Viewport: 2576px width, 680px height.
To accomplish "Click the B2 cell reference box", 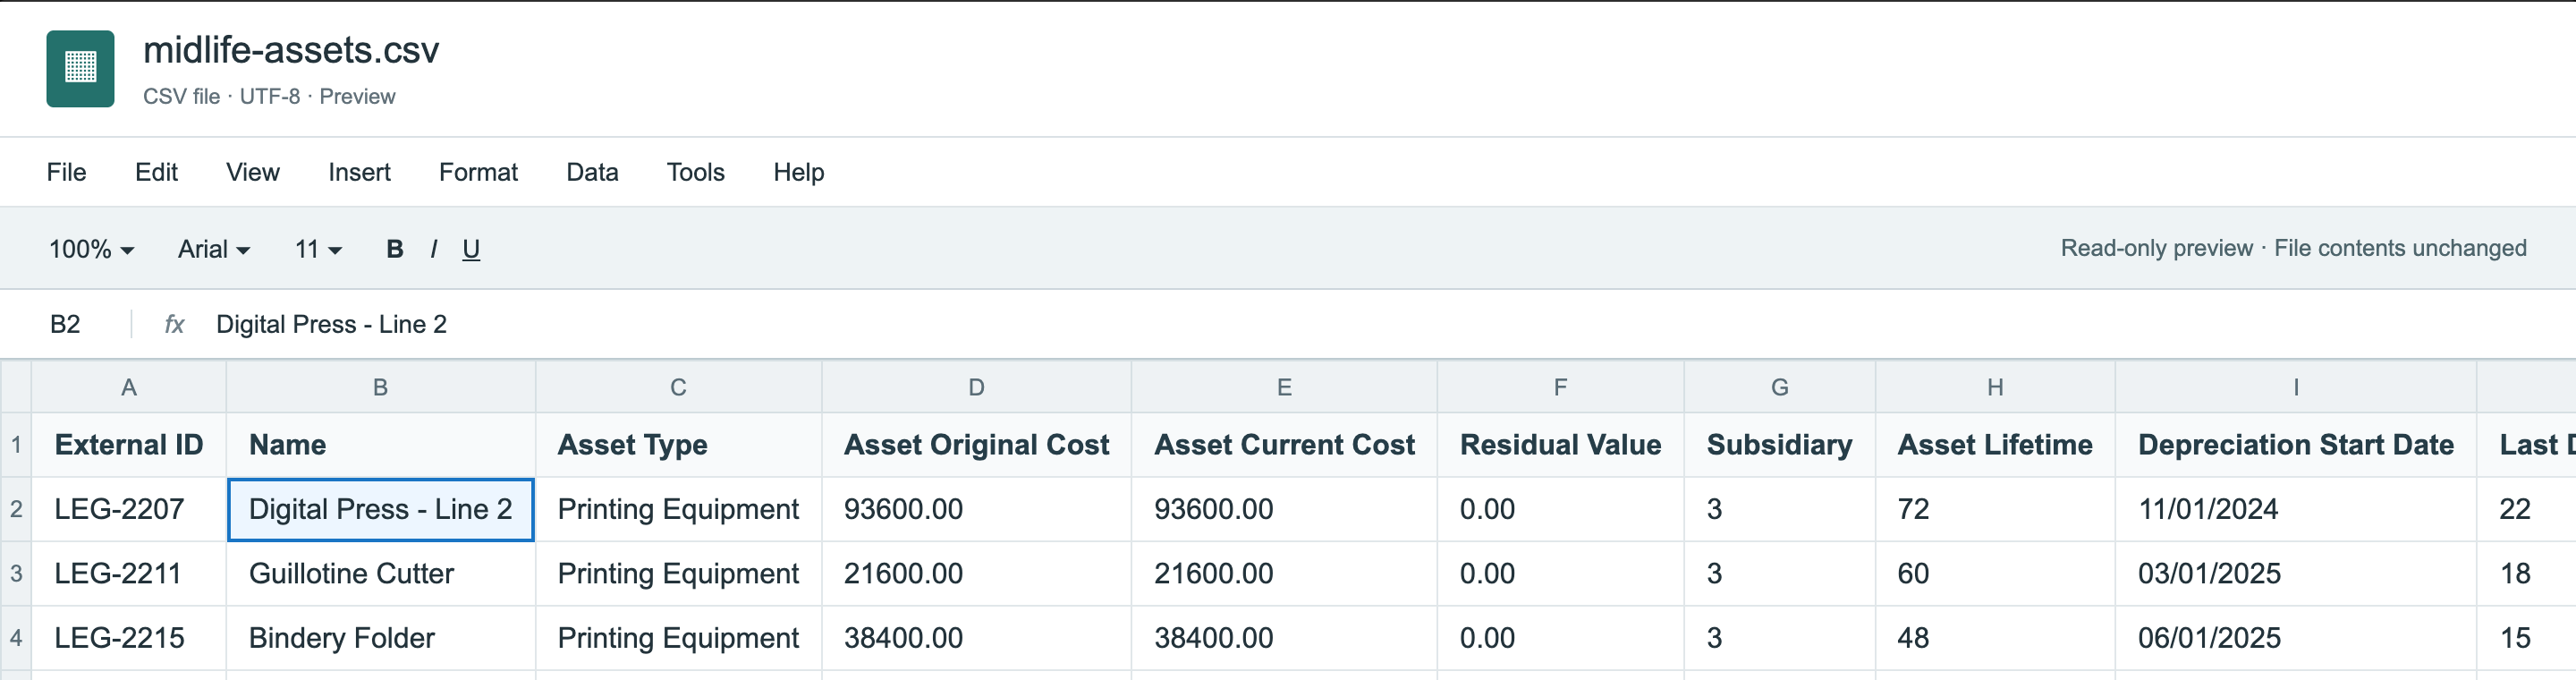I will (x=66, y=324).
